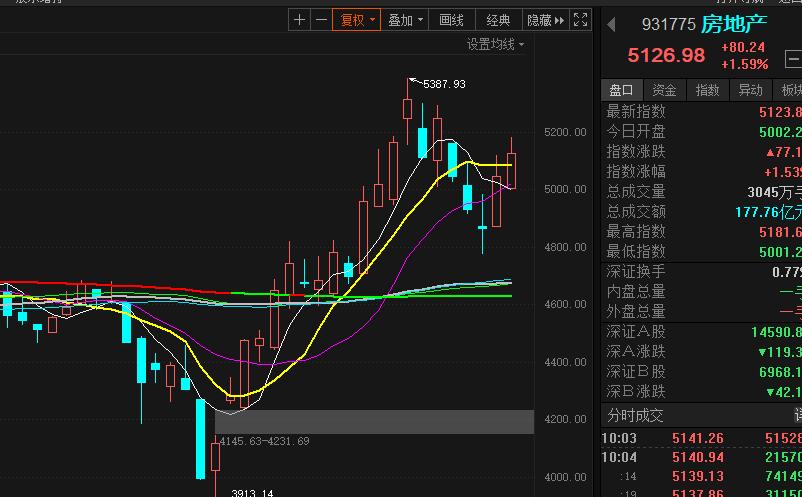The height and width of the screenshot is (497, 802).
Task: Click the 177.76亿 turnover value
Action: [x=768, y=212]
